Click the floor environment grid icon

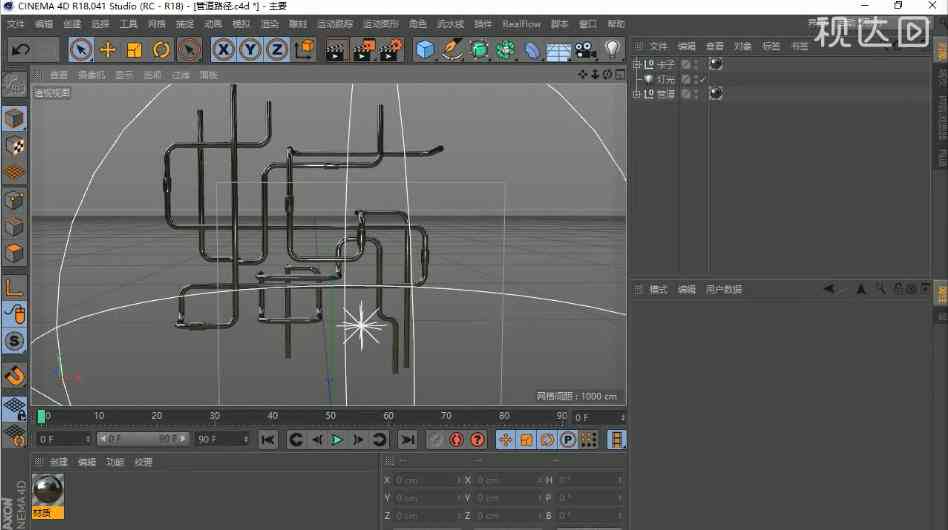(x=559, y=51)
